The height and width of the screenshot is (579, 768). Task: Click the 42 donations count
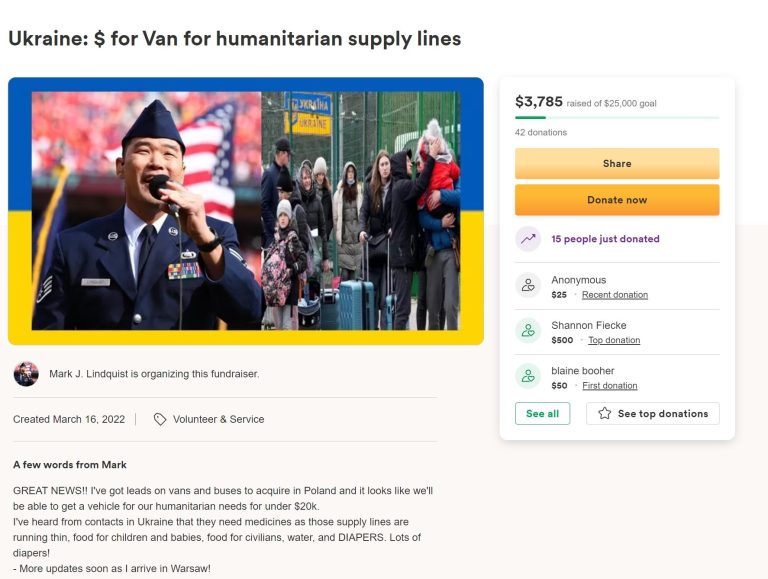(x=541, y=132)
